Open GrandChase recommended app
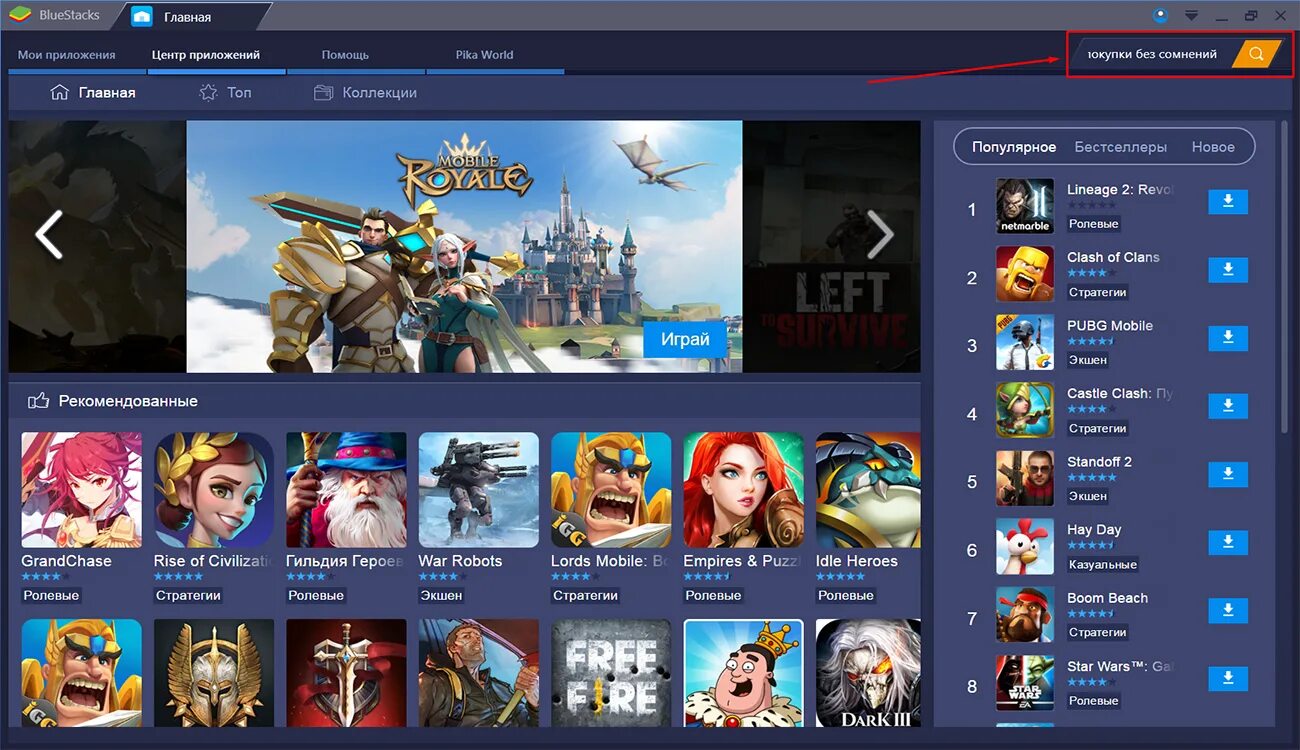 click(x=81, y=490)
